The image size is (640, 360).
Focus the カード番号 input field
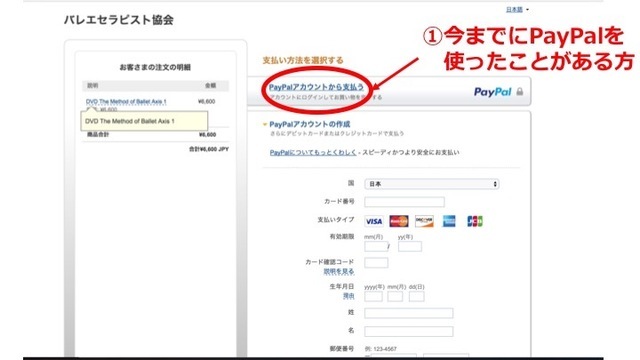404,202
